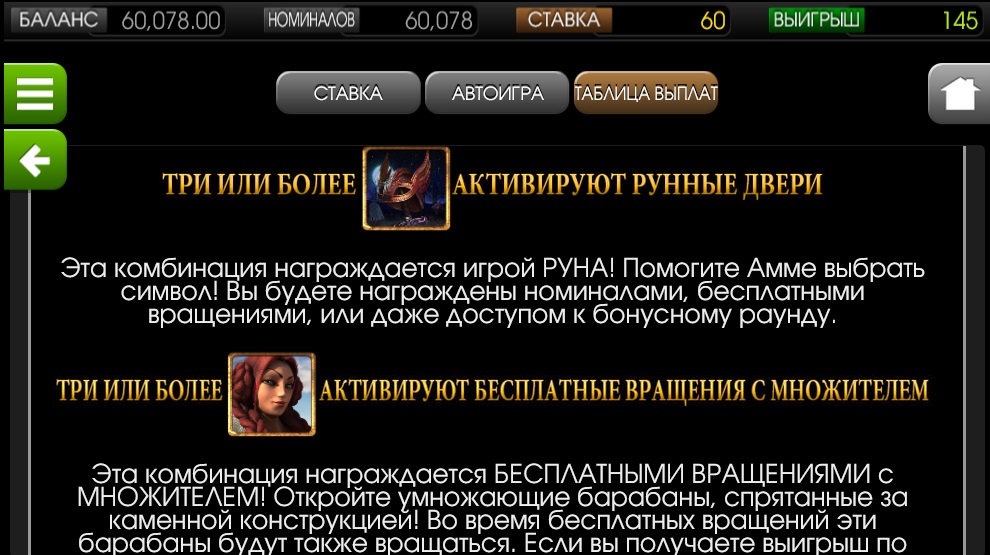Click the green ВЫИГРЫШ label
The height and width of the screenshot is (555, 990).
click(x=816, y=20)
